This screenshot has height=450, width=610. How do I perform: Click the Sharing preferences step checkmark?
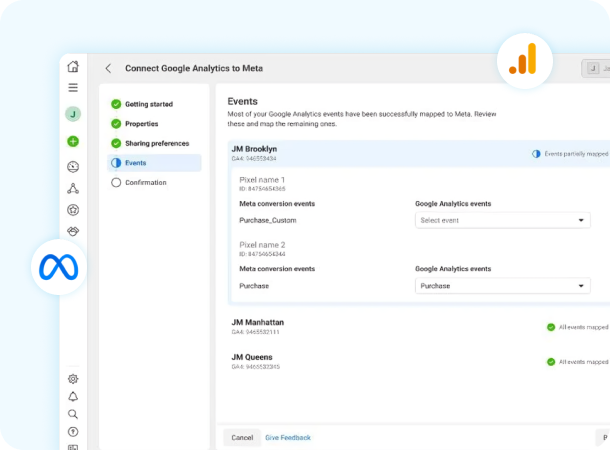[x=116, y=143]
